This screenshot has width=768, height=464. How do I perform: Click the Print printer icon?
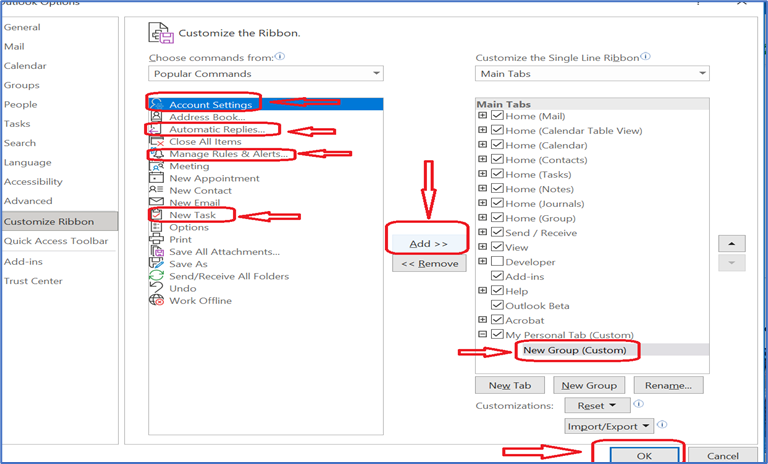[156, 239]
